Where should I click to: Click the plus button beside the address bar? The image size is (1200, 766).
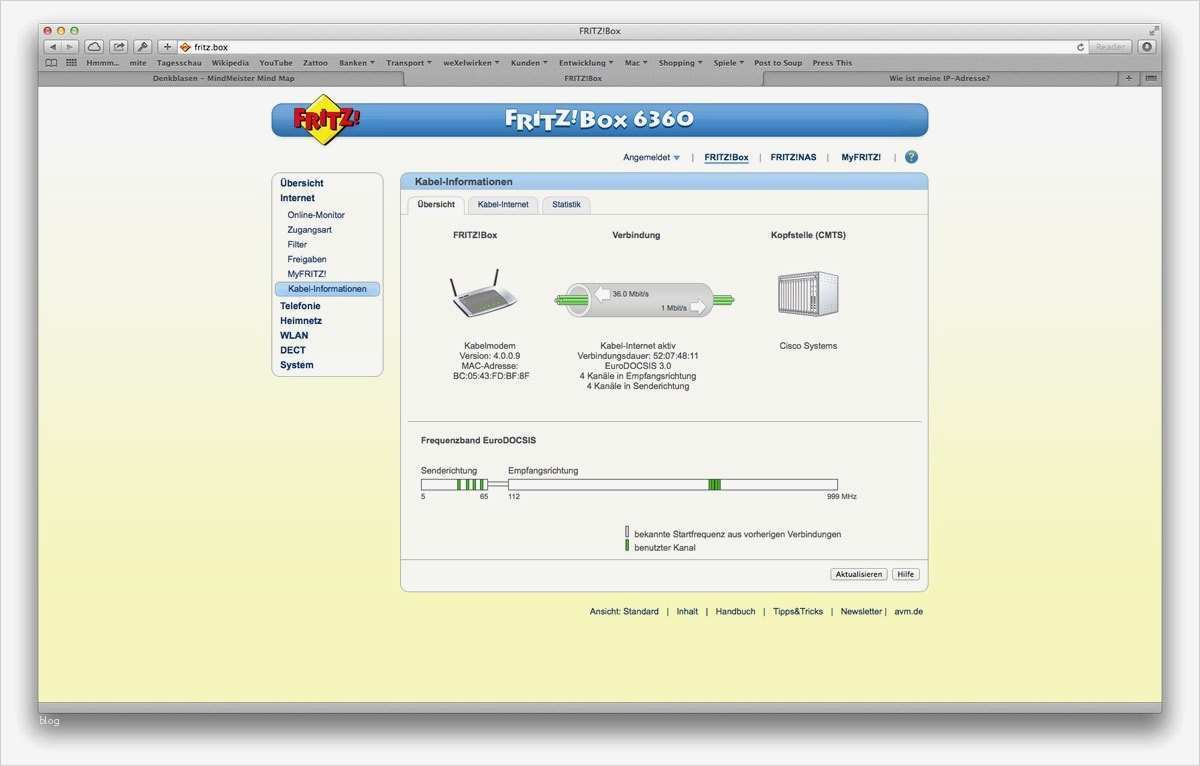[167, 47]
